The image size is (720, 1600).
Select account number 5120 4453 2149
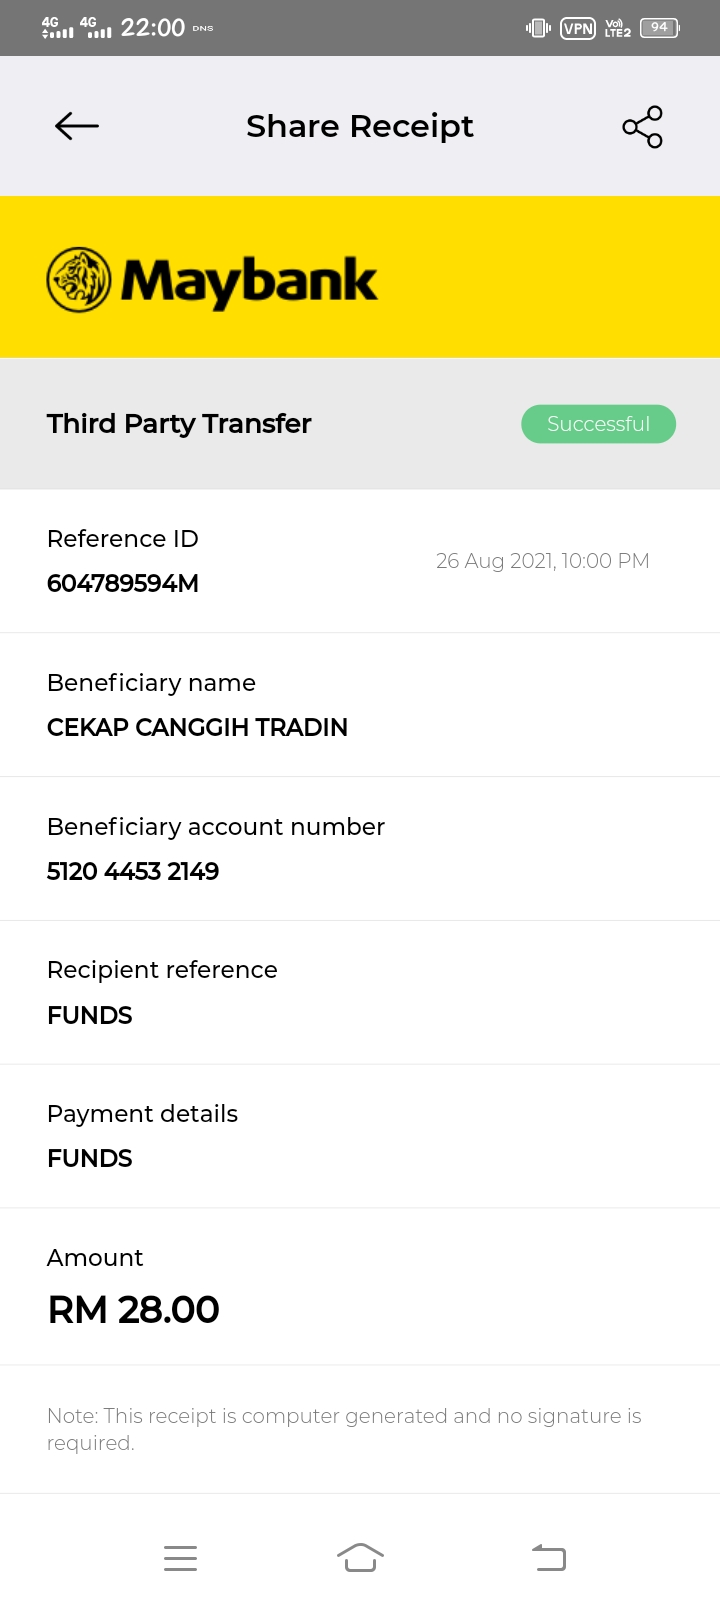point(133,871)
